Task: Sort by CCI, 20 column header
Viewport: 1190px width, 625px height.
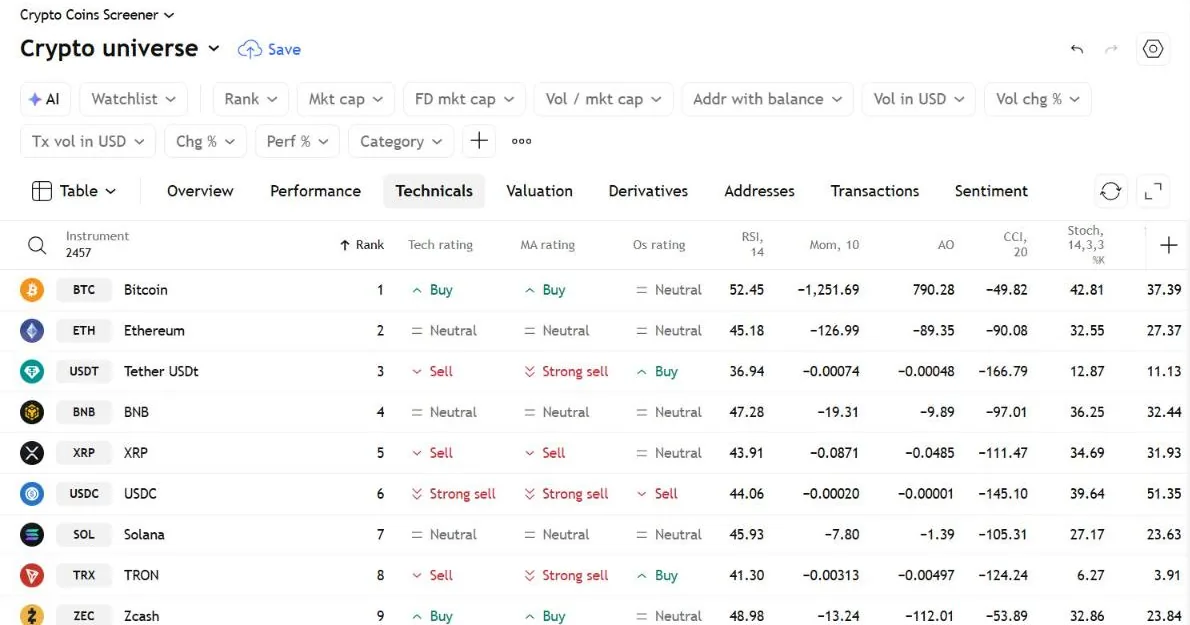Action: [1015, 244]
